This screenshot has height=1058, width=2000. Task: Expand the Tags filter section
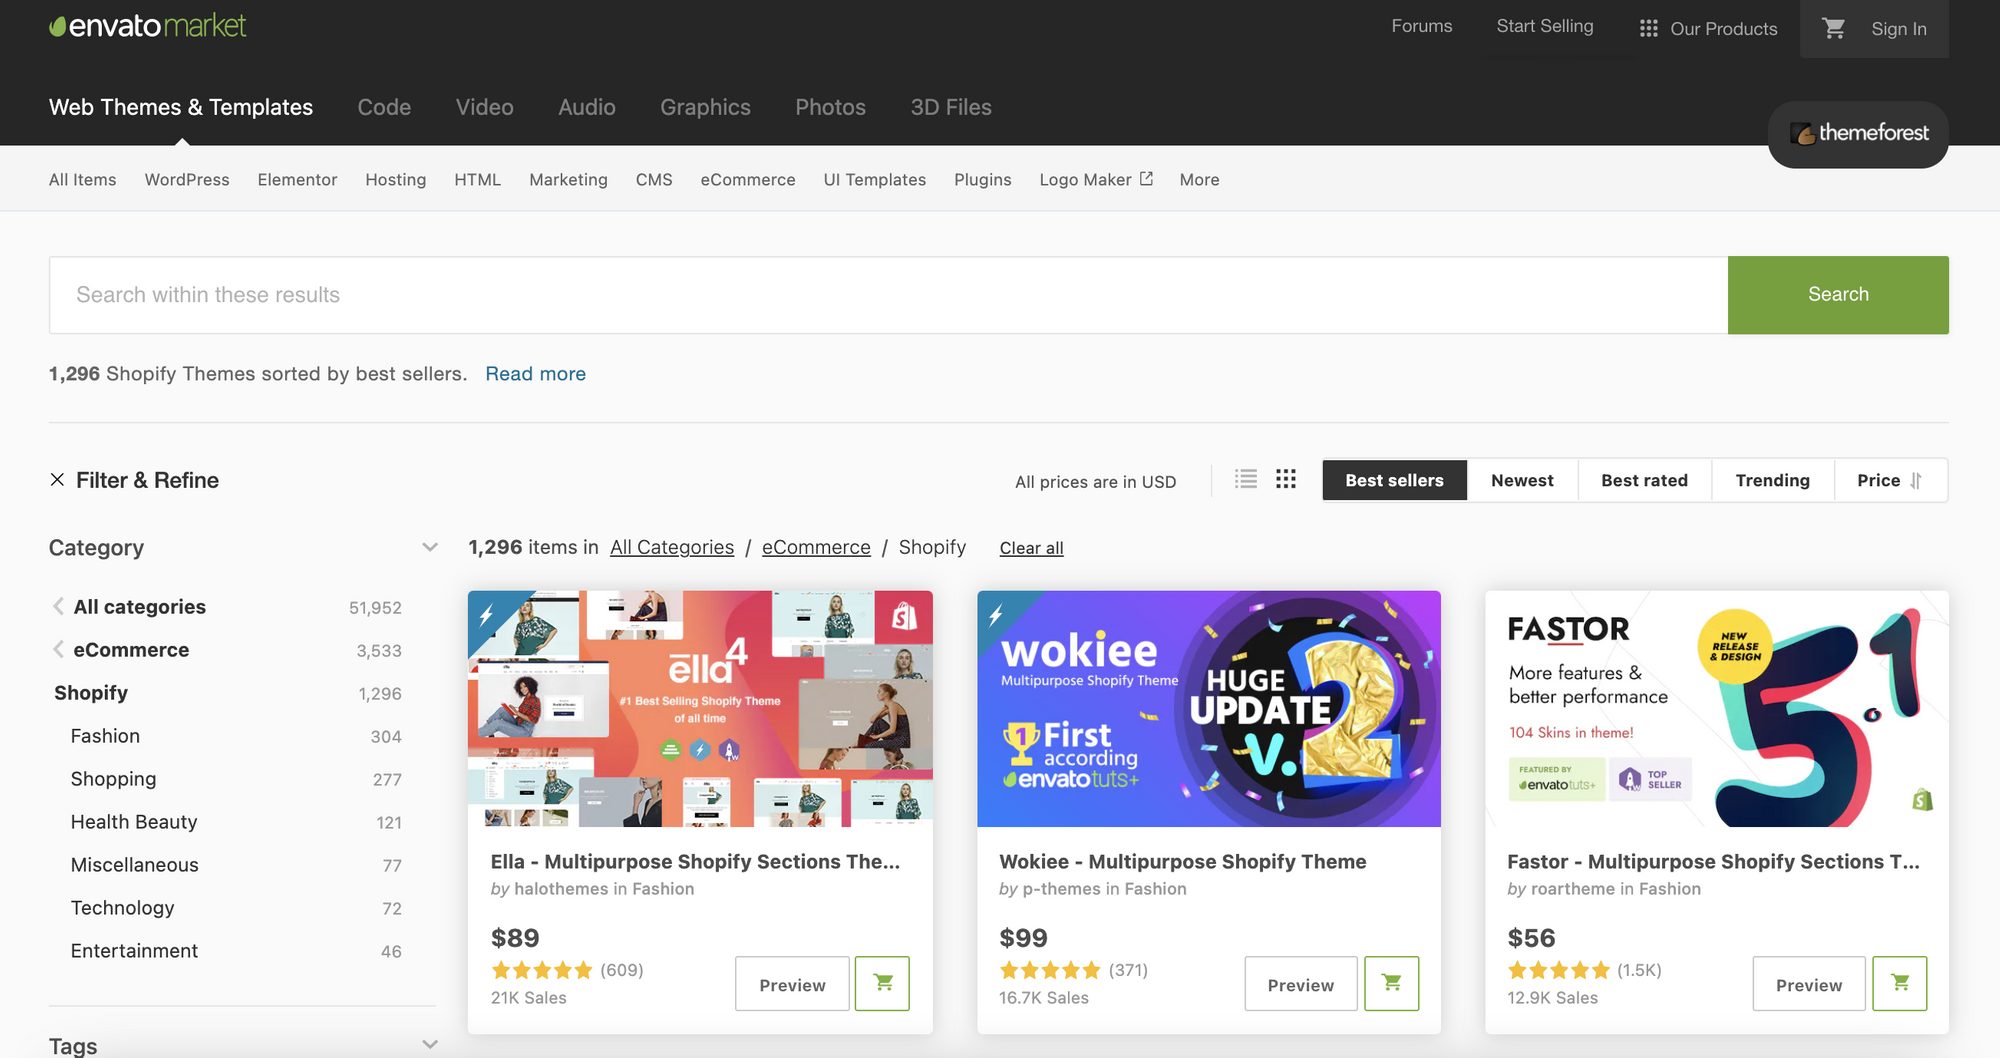[430, 1045]
